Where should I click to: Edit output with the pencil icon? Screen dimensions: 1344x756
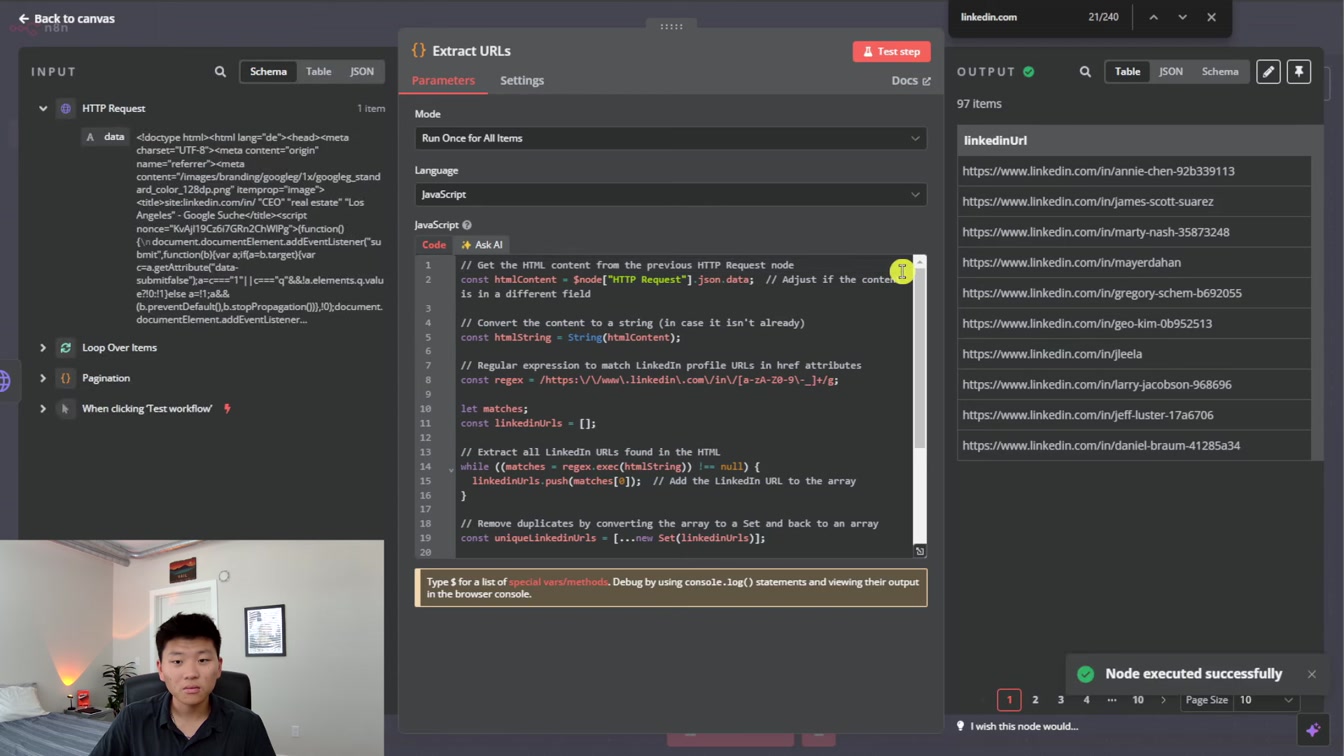pyautogui.click(x=1268, y=72)
